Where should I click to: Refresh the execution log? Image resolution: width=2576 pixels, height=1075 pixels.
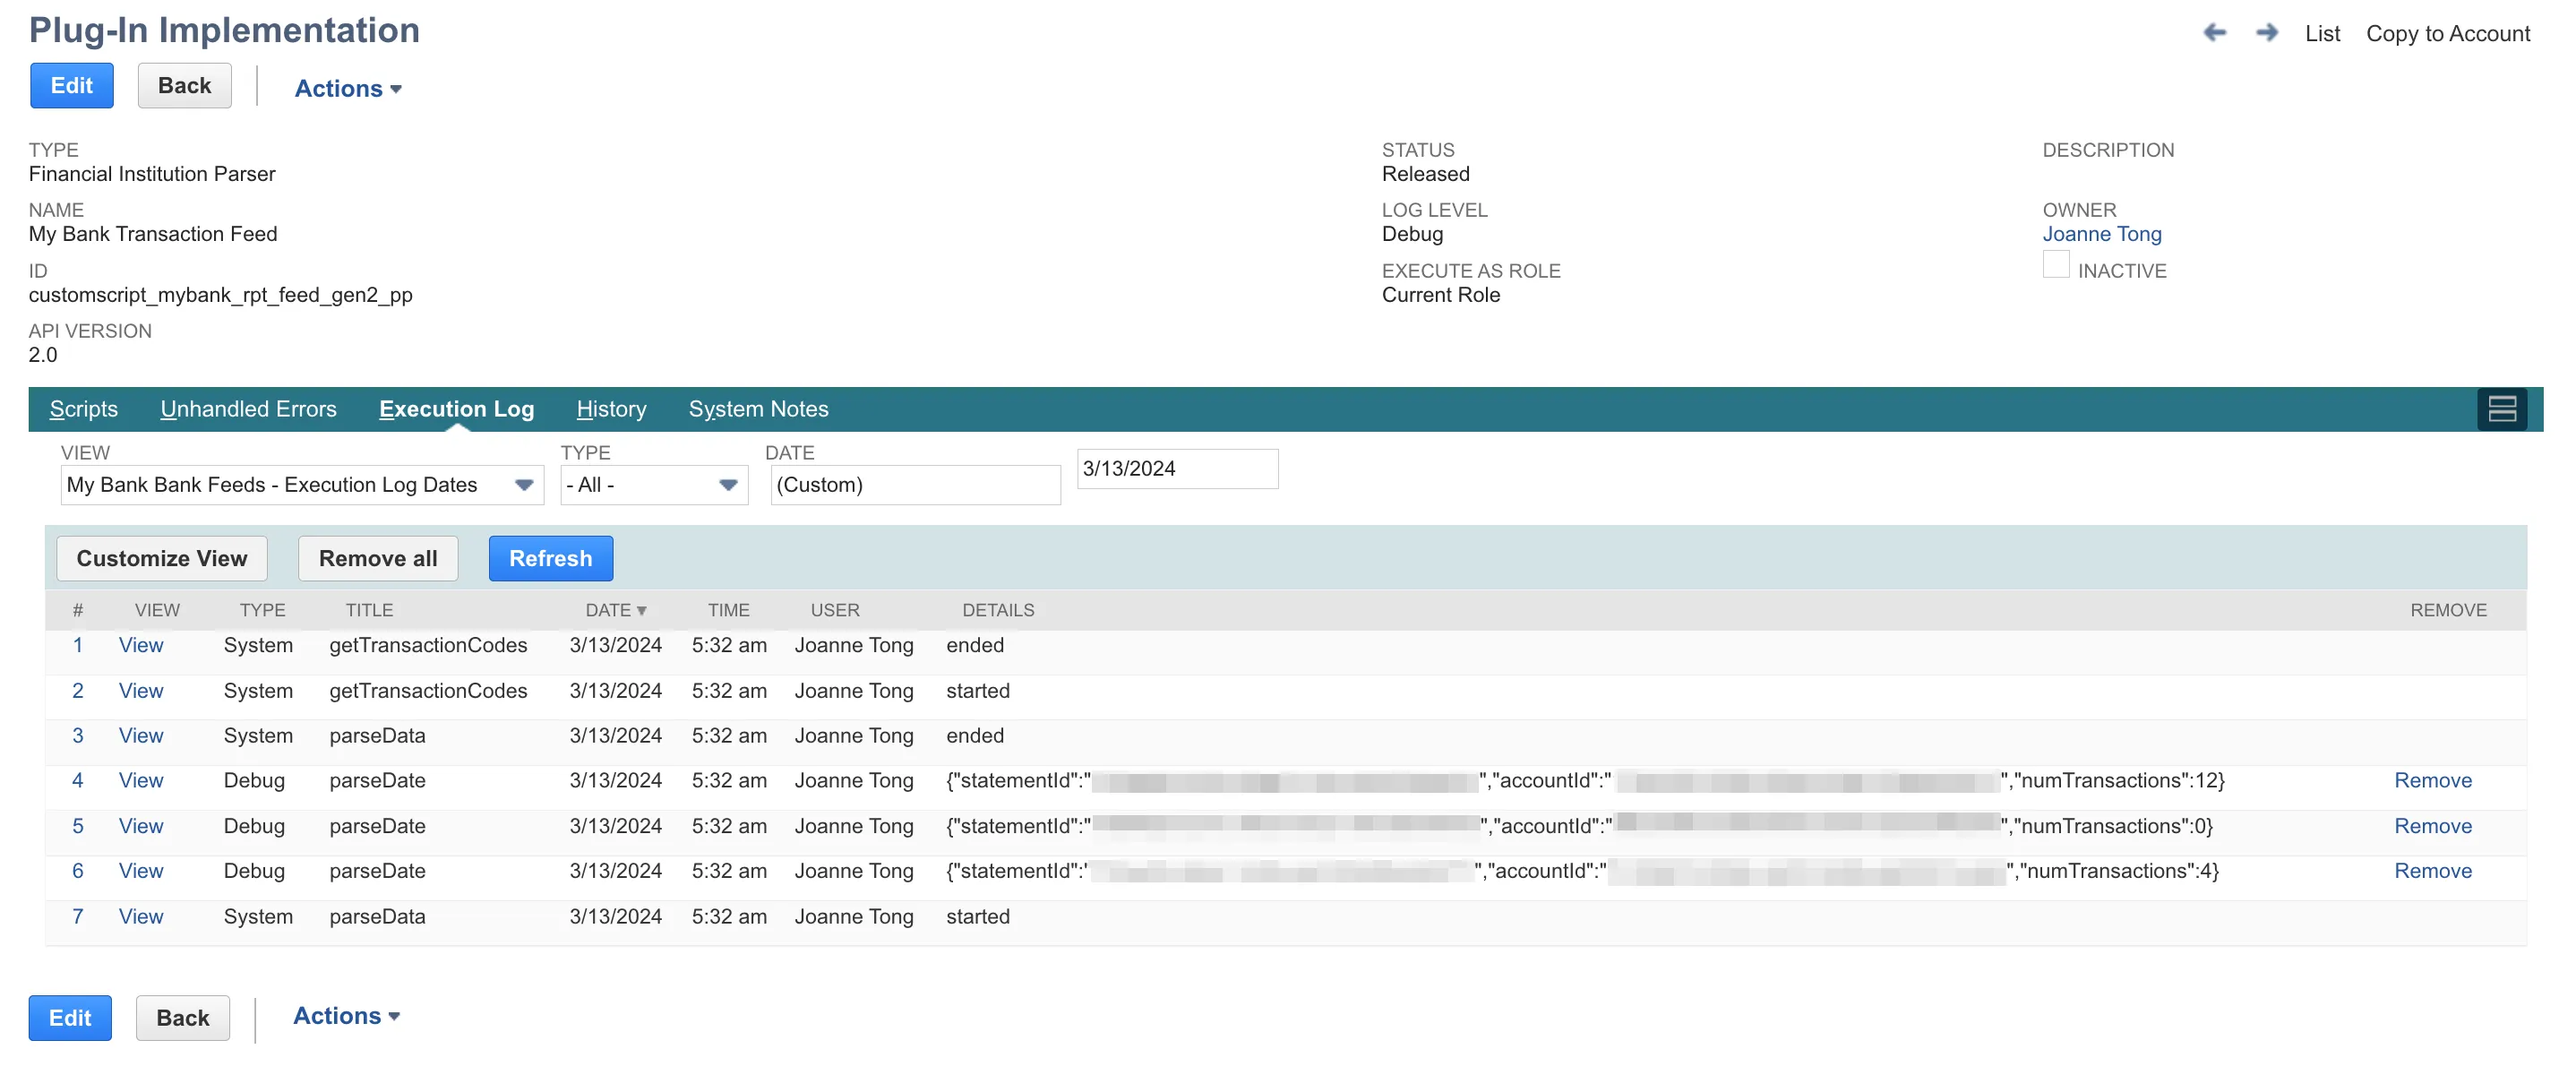click(x=550, y=558)
